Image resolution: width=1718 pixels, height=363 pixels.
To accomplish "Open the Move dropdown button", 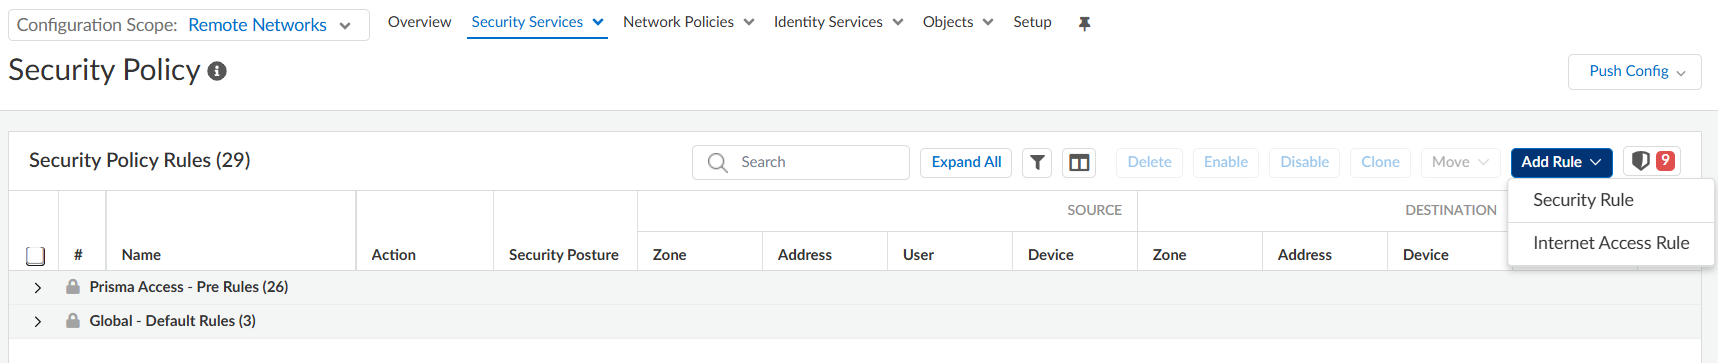I will click(1460, 162).
